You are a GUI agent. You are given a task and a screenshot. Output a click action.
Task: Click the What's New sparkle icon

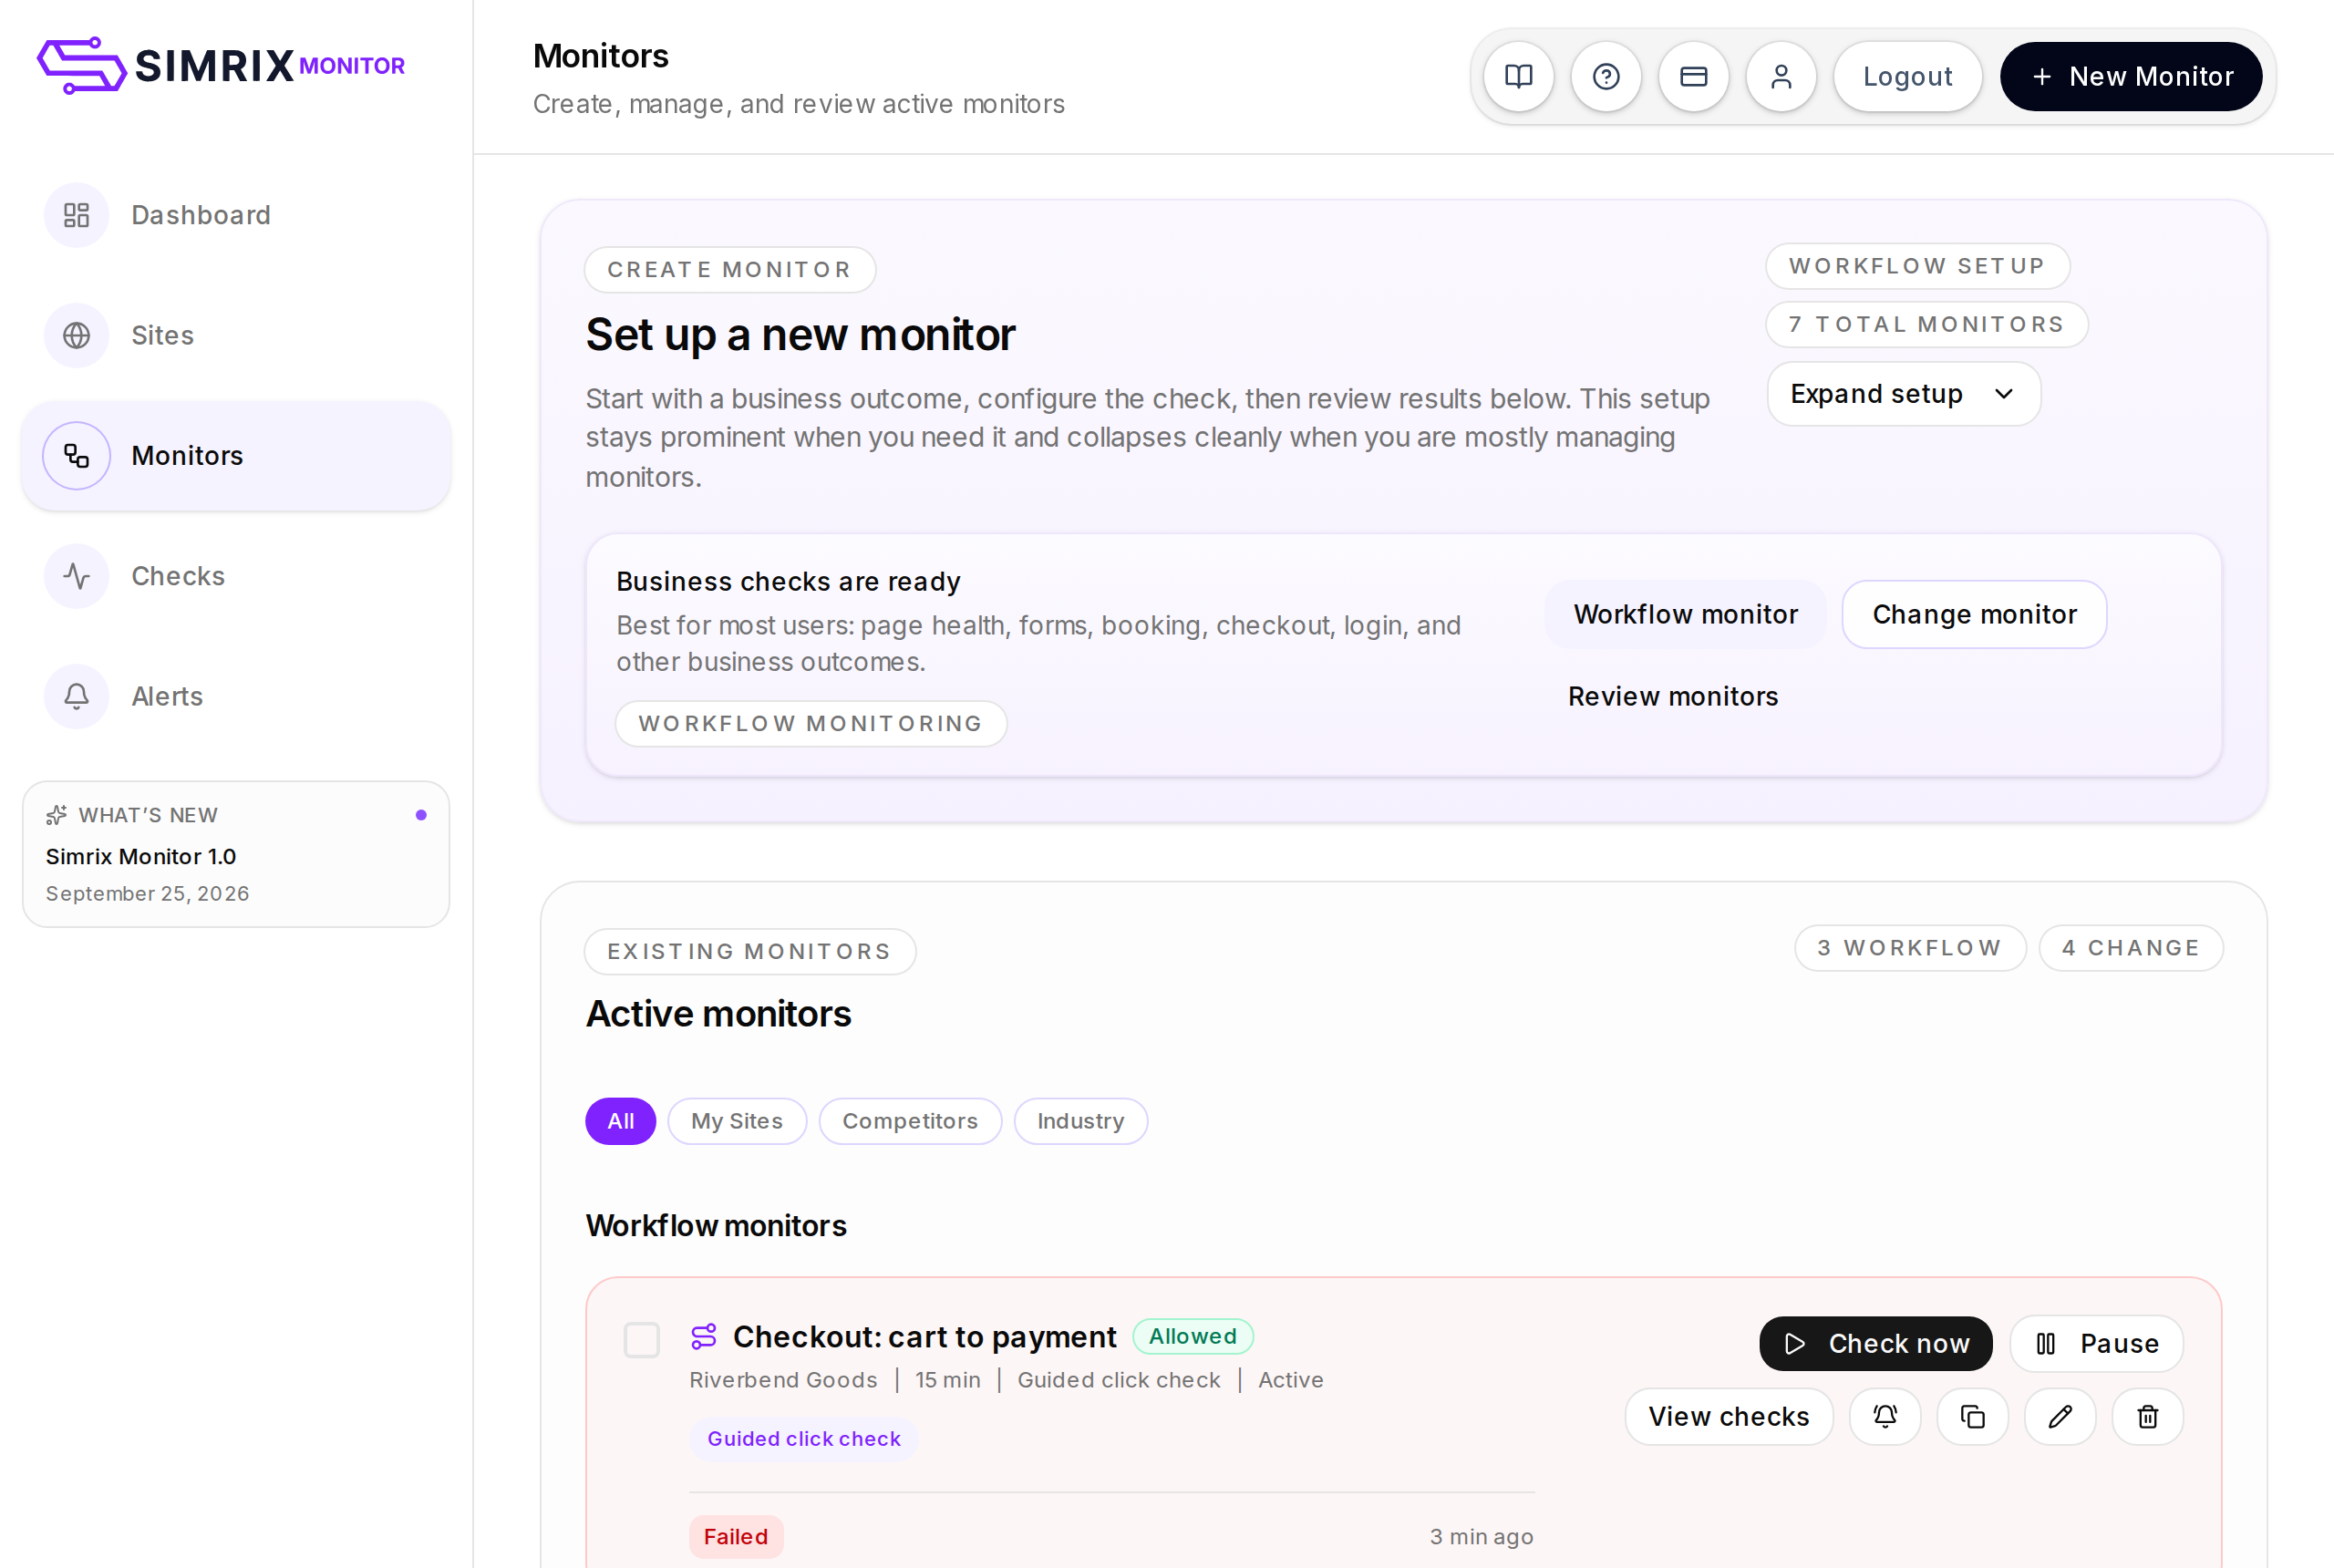pyautogui.click(x=57, y=815)
